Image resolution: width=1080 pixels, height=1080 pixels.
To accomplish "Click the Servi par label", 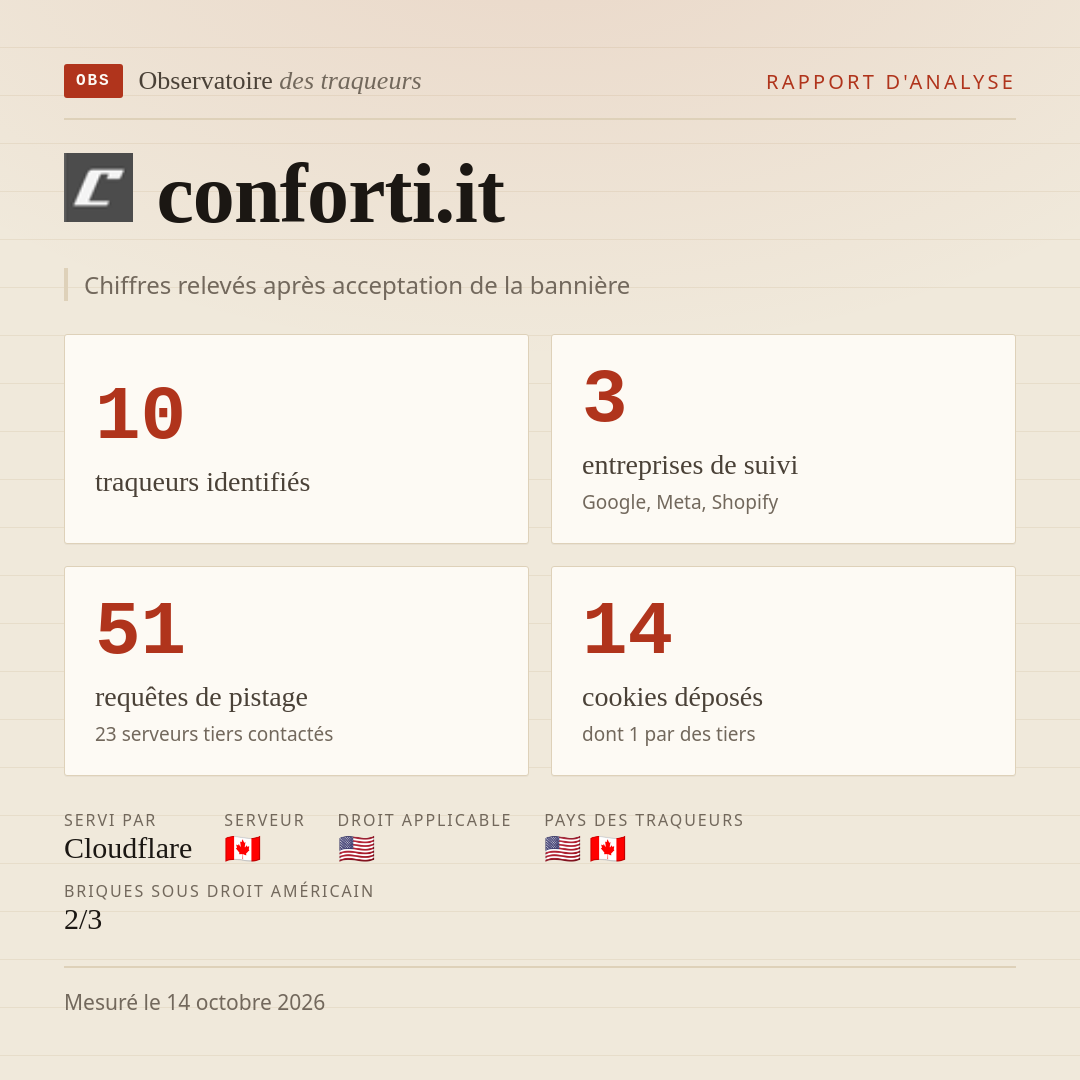I will (110, 820).
